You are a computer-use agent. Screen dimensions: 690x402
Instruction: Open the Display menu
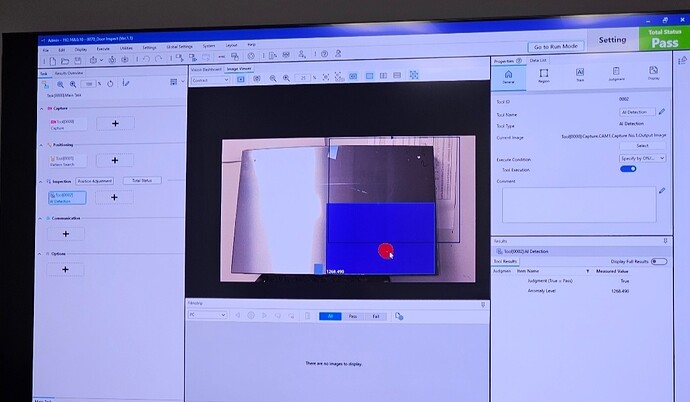click(81, 50)
